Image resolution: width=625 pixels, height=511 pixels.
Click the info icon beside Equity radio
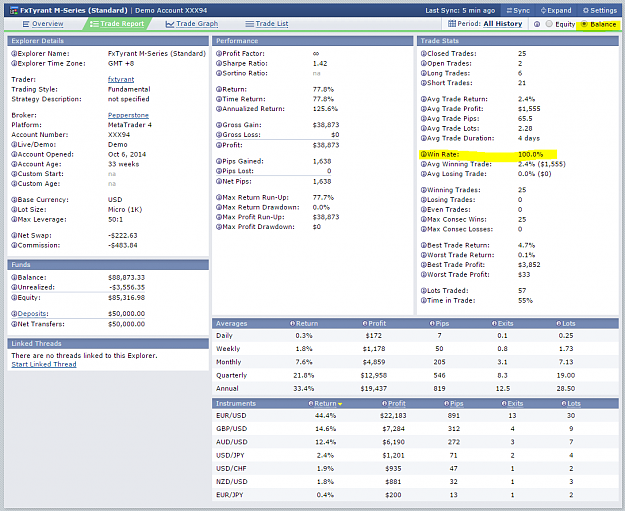tap(537, 24)
